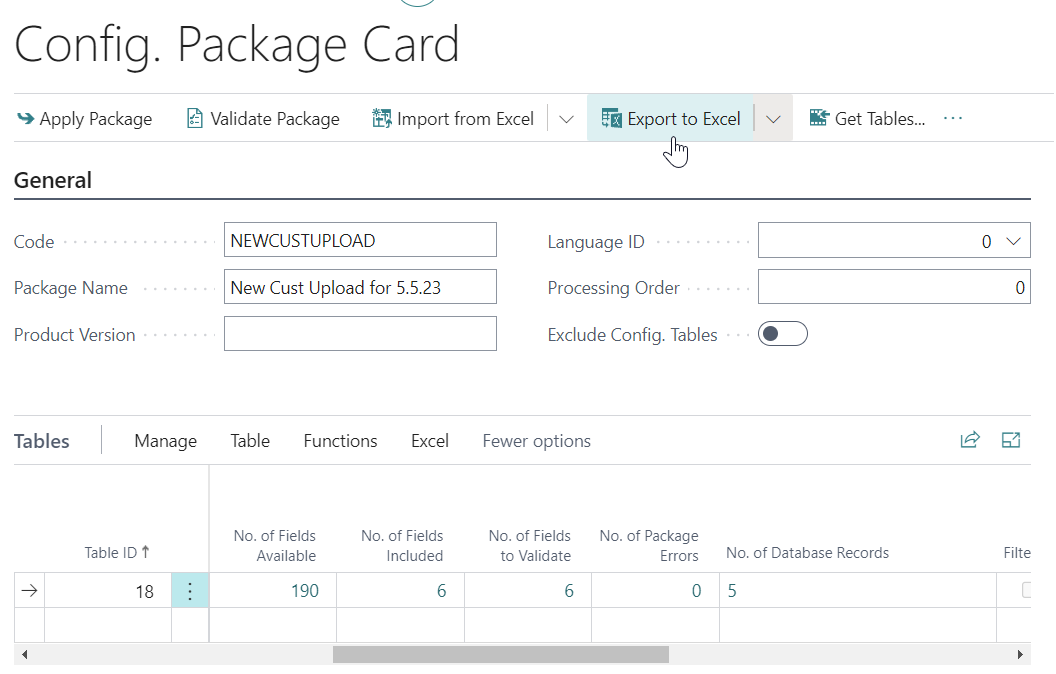Click the Apply Package arrow icon
This screenshot has width=1056, height=674.
coord(25,119)
